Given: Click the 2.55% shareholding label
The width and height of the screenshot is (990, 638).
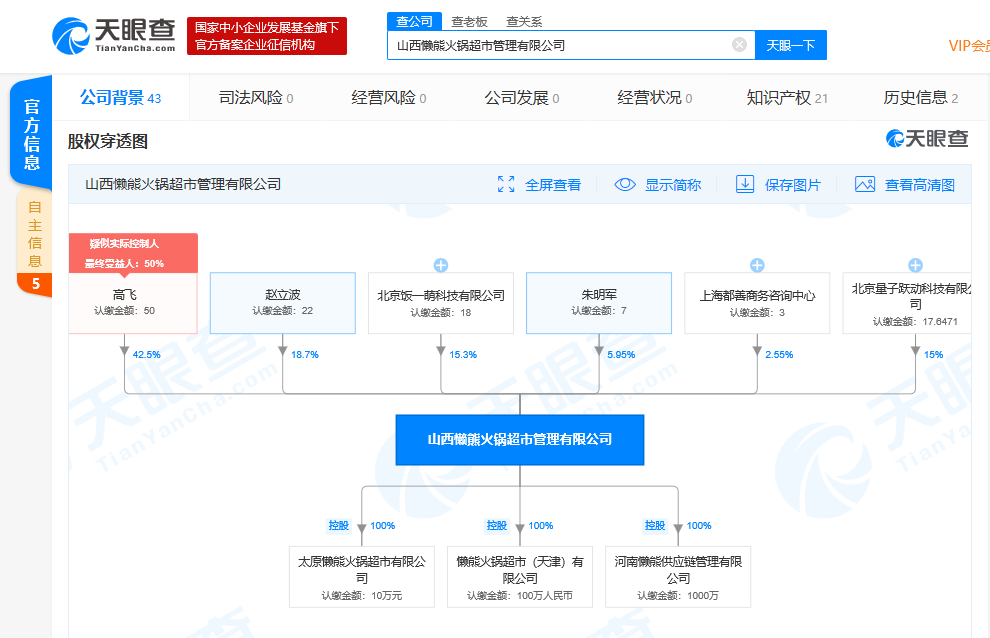Looking at the screenshot, I should point(779,355).
